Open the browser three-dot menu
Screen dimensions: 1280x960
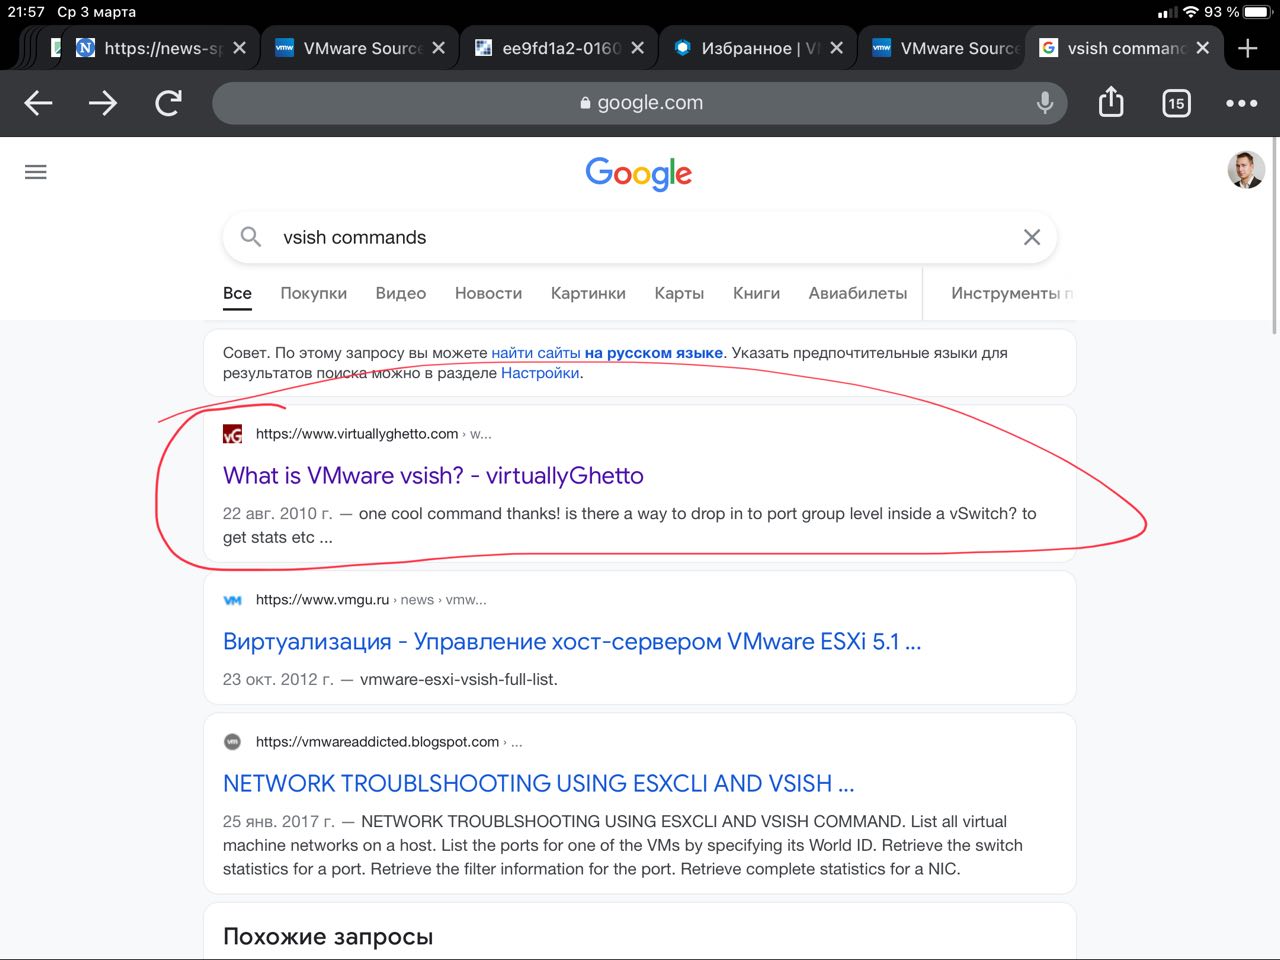(x=1242, y=103)
